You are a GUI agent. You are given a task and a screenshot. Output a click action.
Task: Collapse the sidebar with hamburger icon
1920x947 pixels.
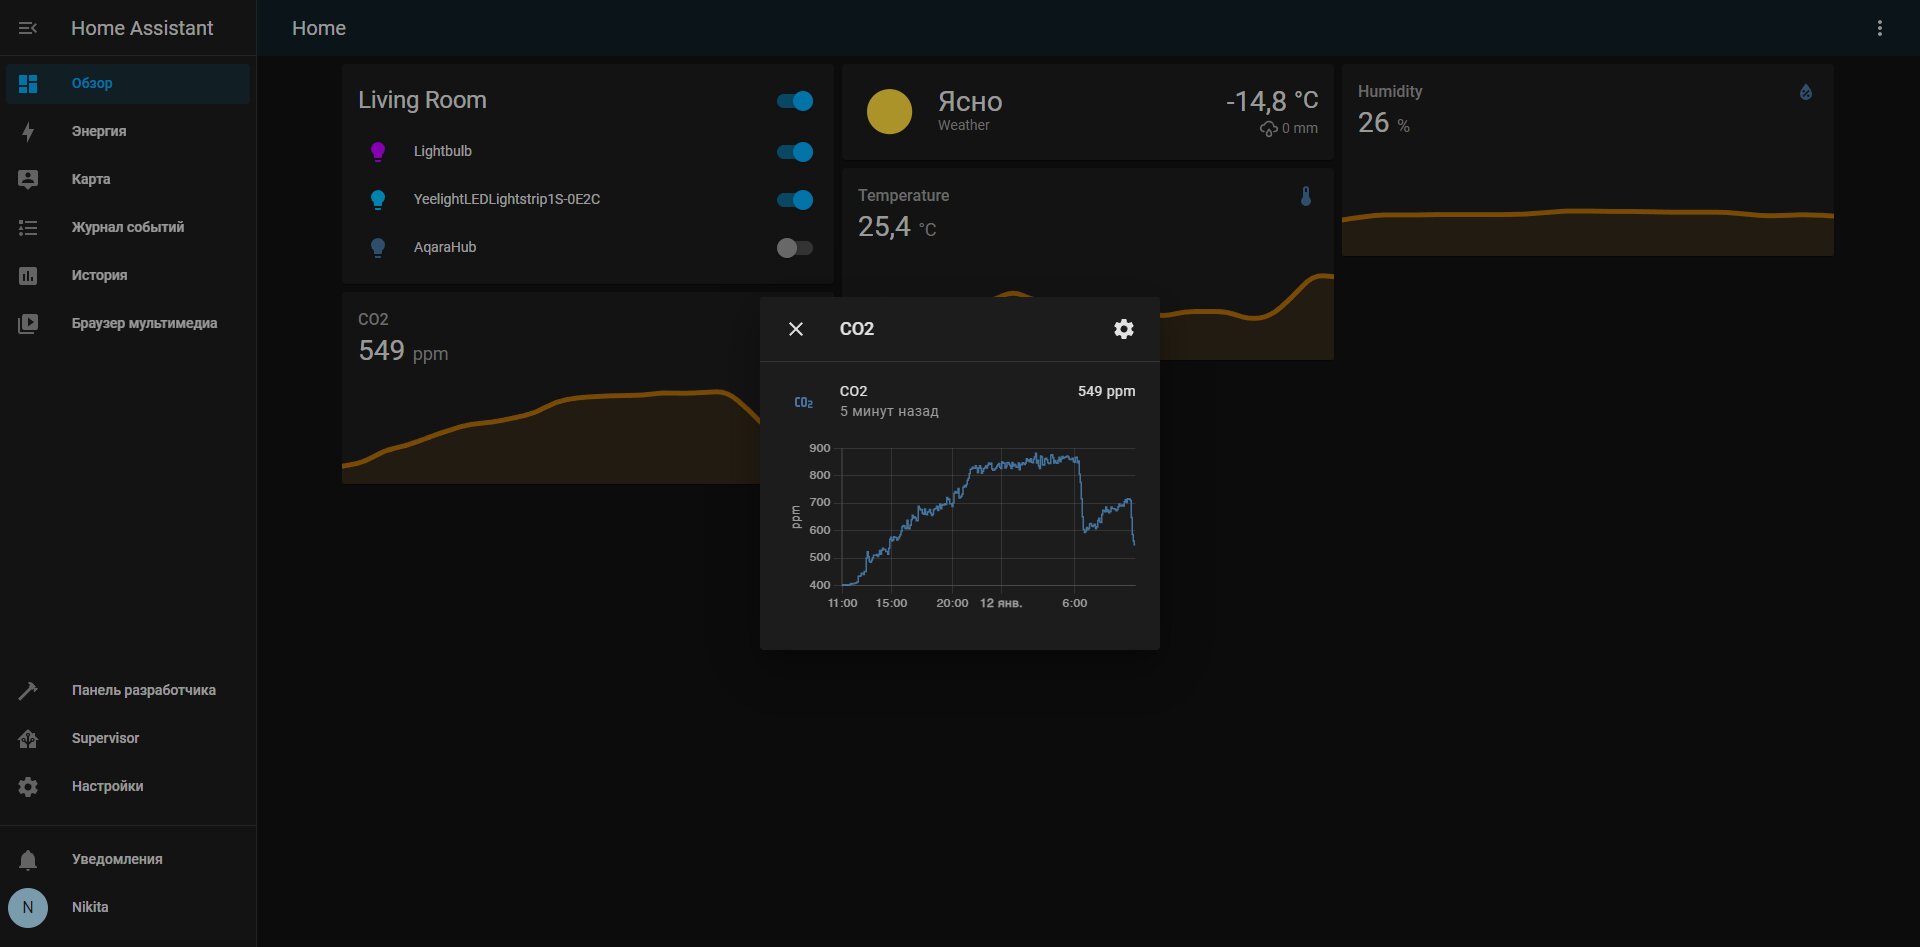[x=28, y=28]
